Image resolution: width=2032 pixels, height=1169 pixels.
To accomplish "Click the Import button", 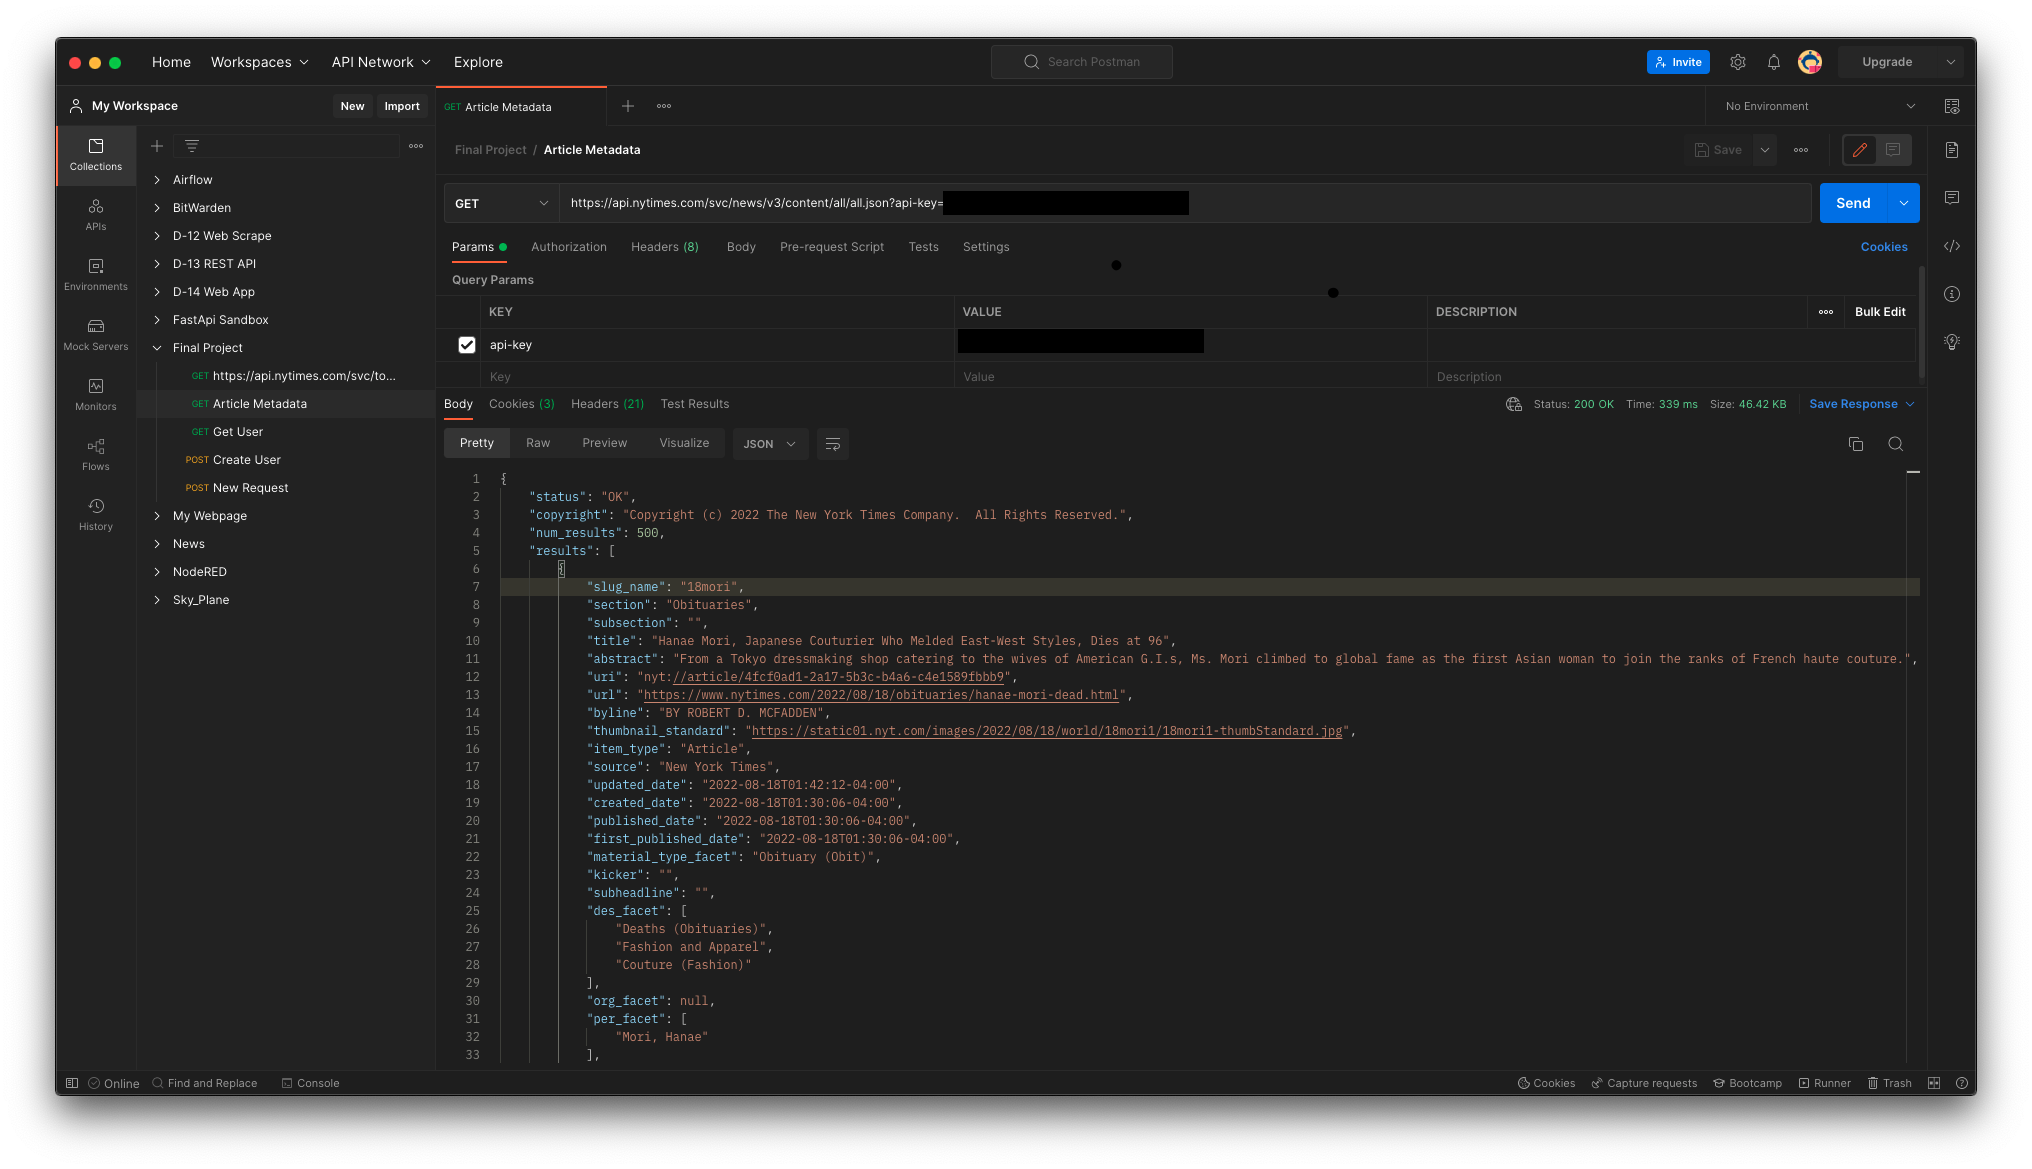I will (402, 106).
